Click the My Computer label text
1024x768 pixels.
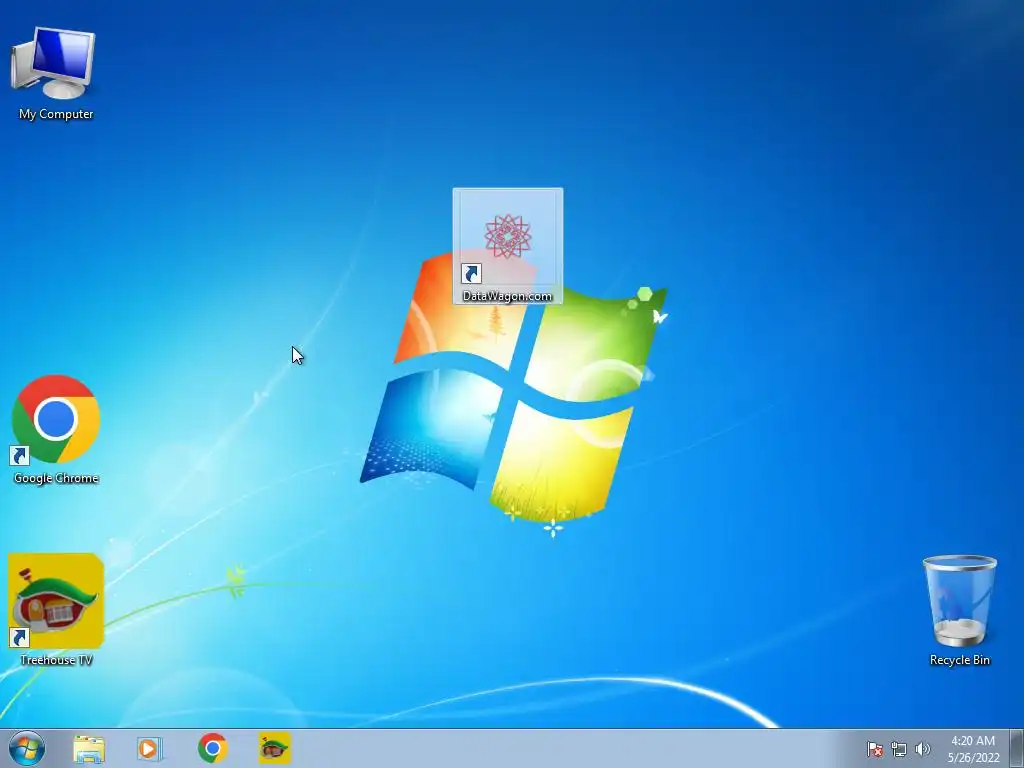[x=56, y=114]
